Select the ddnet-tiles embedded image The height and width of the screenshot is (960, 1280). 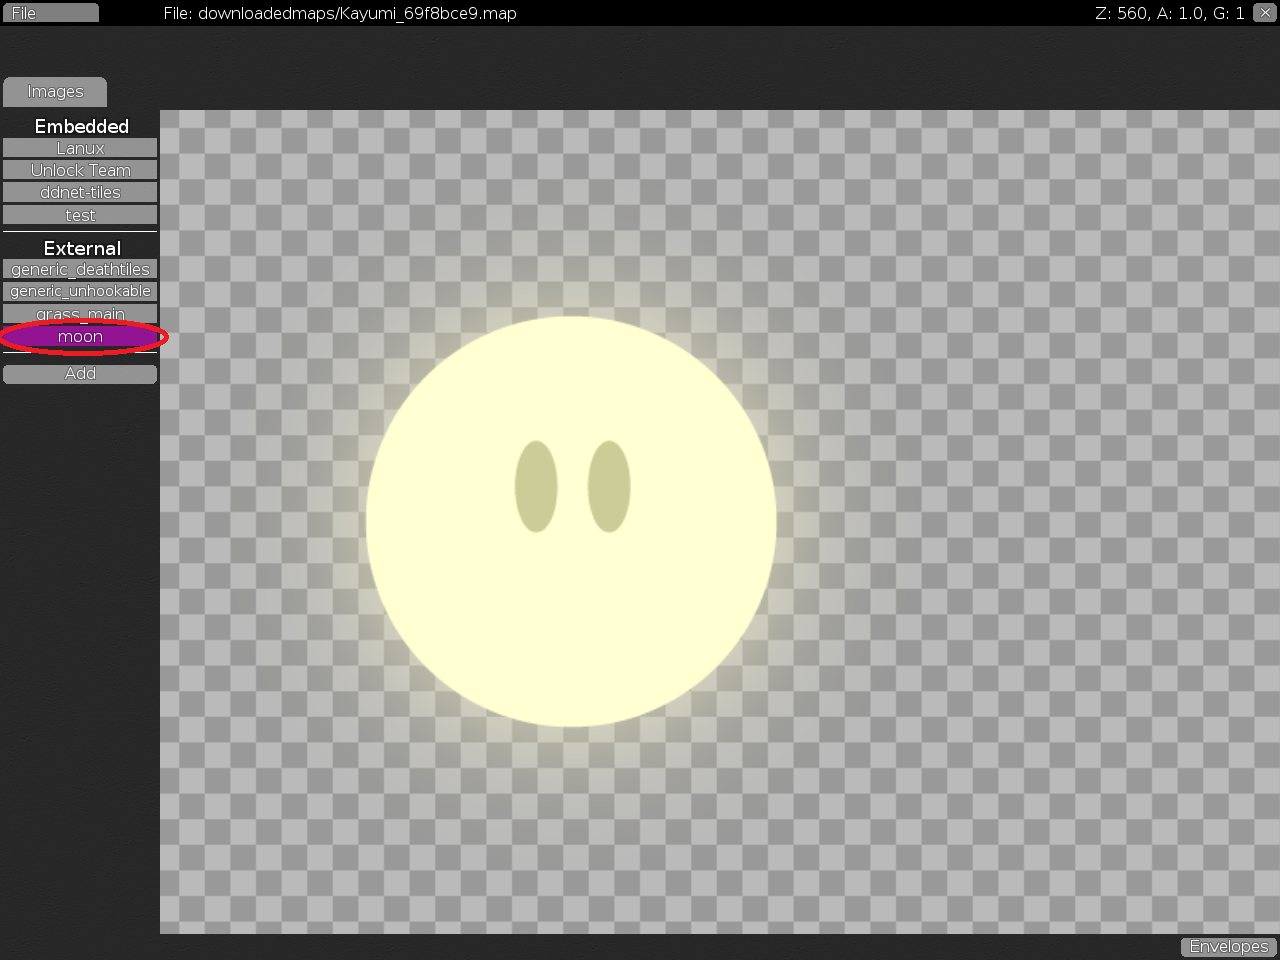[x=80, y=192]
